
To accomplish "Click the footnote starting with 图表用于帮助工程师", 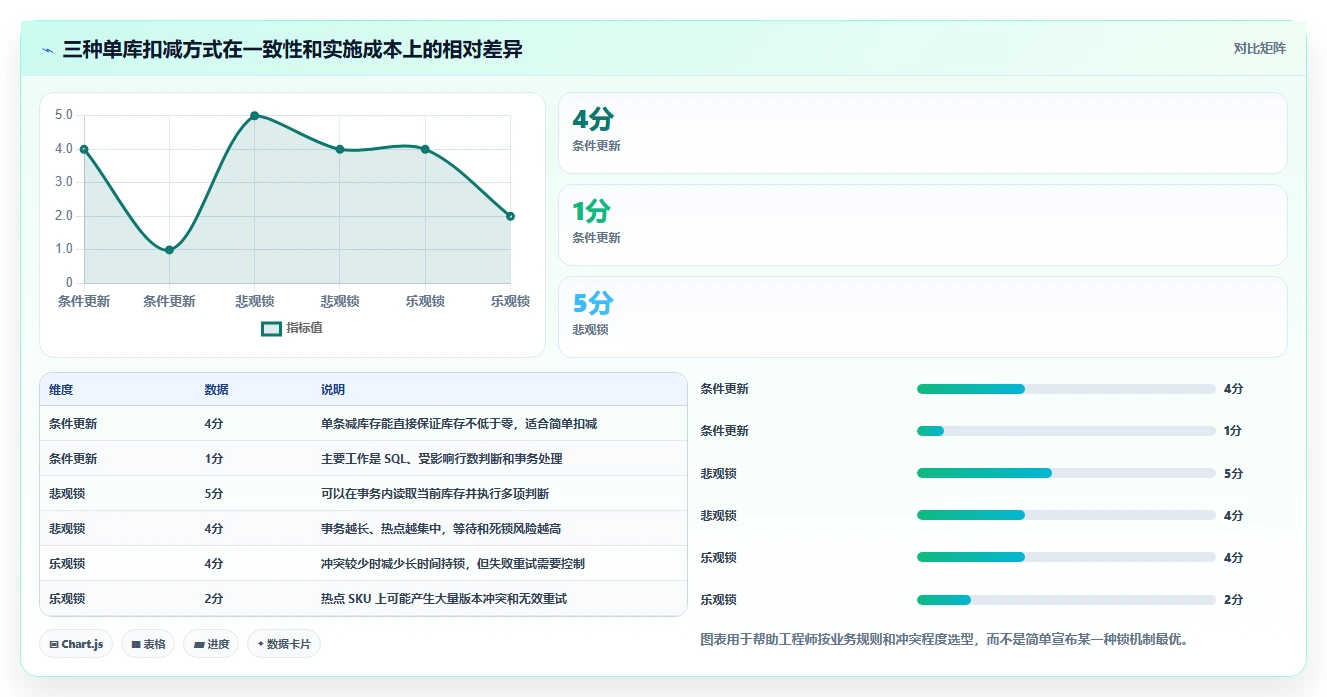I will (947, 639).
